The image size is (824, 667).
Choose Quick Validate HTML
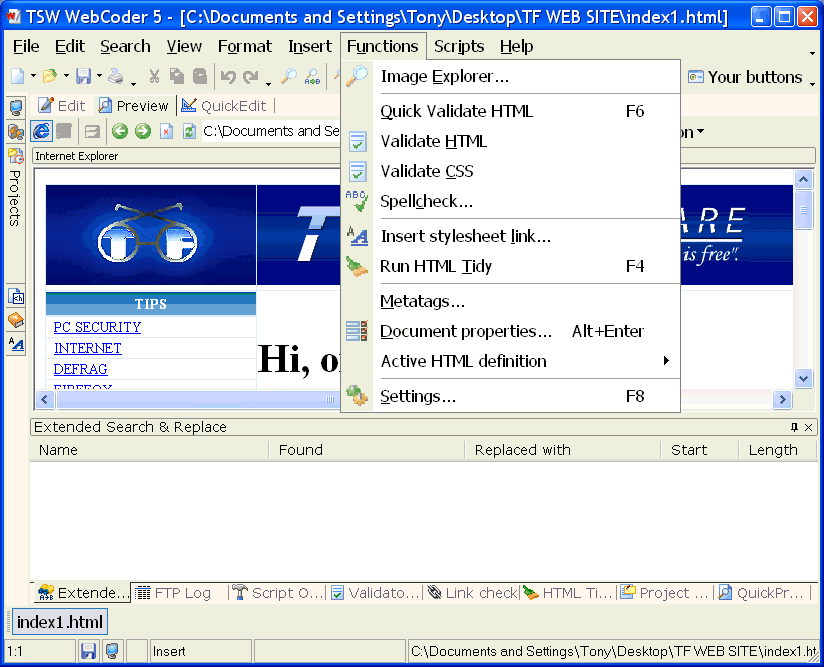tap(511, 111)
